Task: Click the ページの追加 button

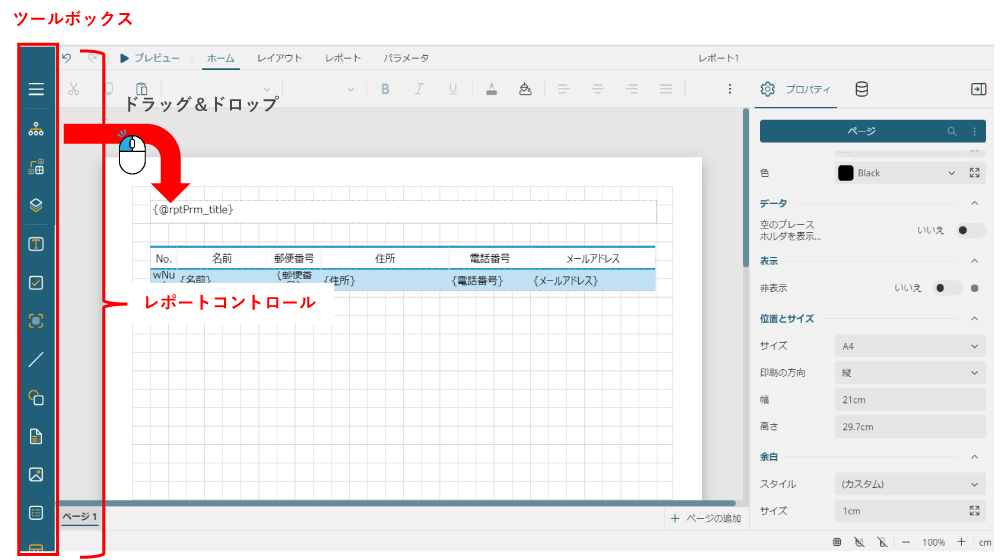Action: [x=706, y=518]
